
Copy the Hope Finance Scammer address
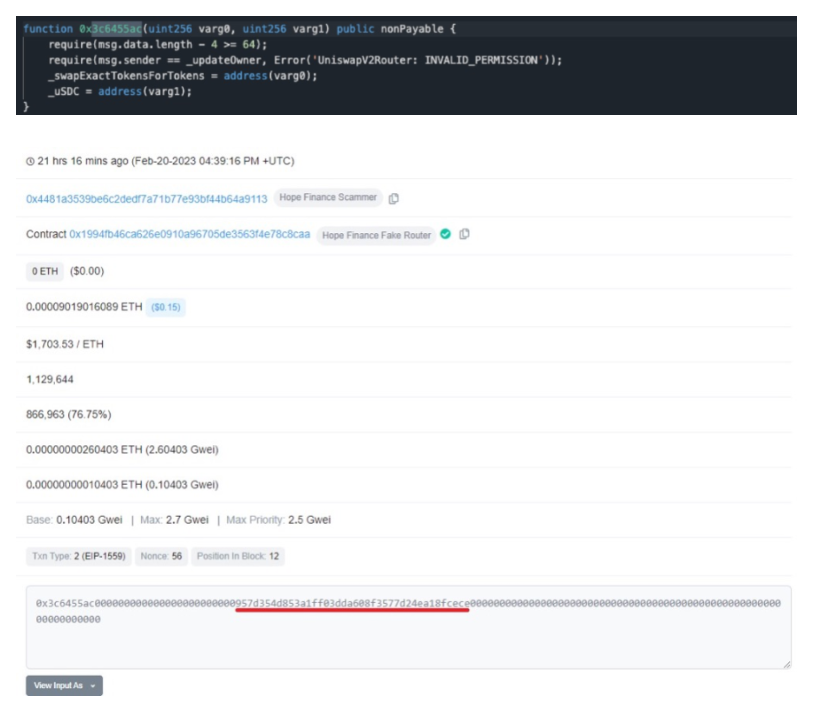point(394,199)
